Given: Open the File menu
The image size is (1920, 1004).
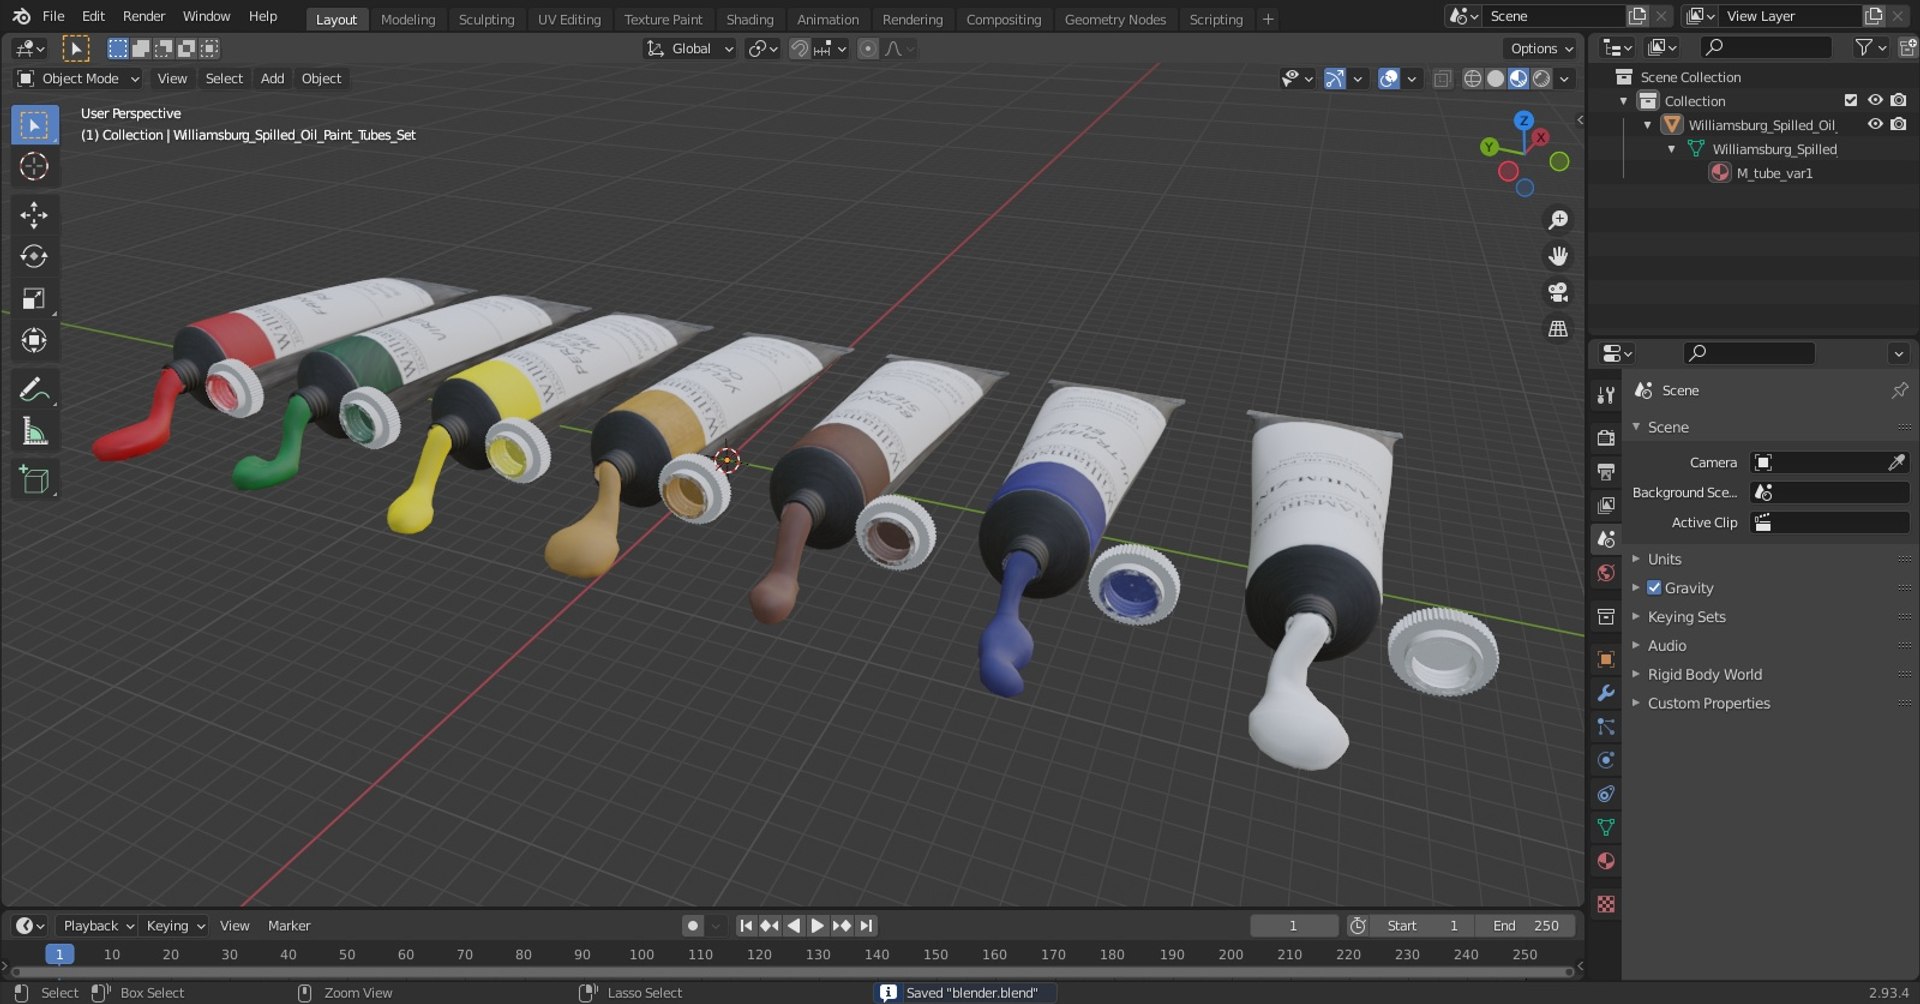Looking at the screenshot, I should pyautogui.click(x=53, y=16).
